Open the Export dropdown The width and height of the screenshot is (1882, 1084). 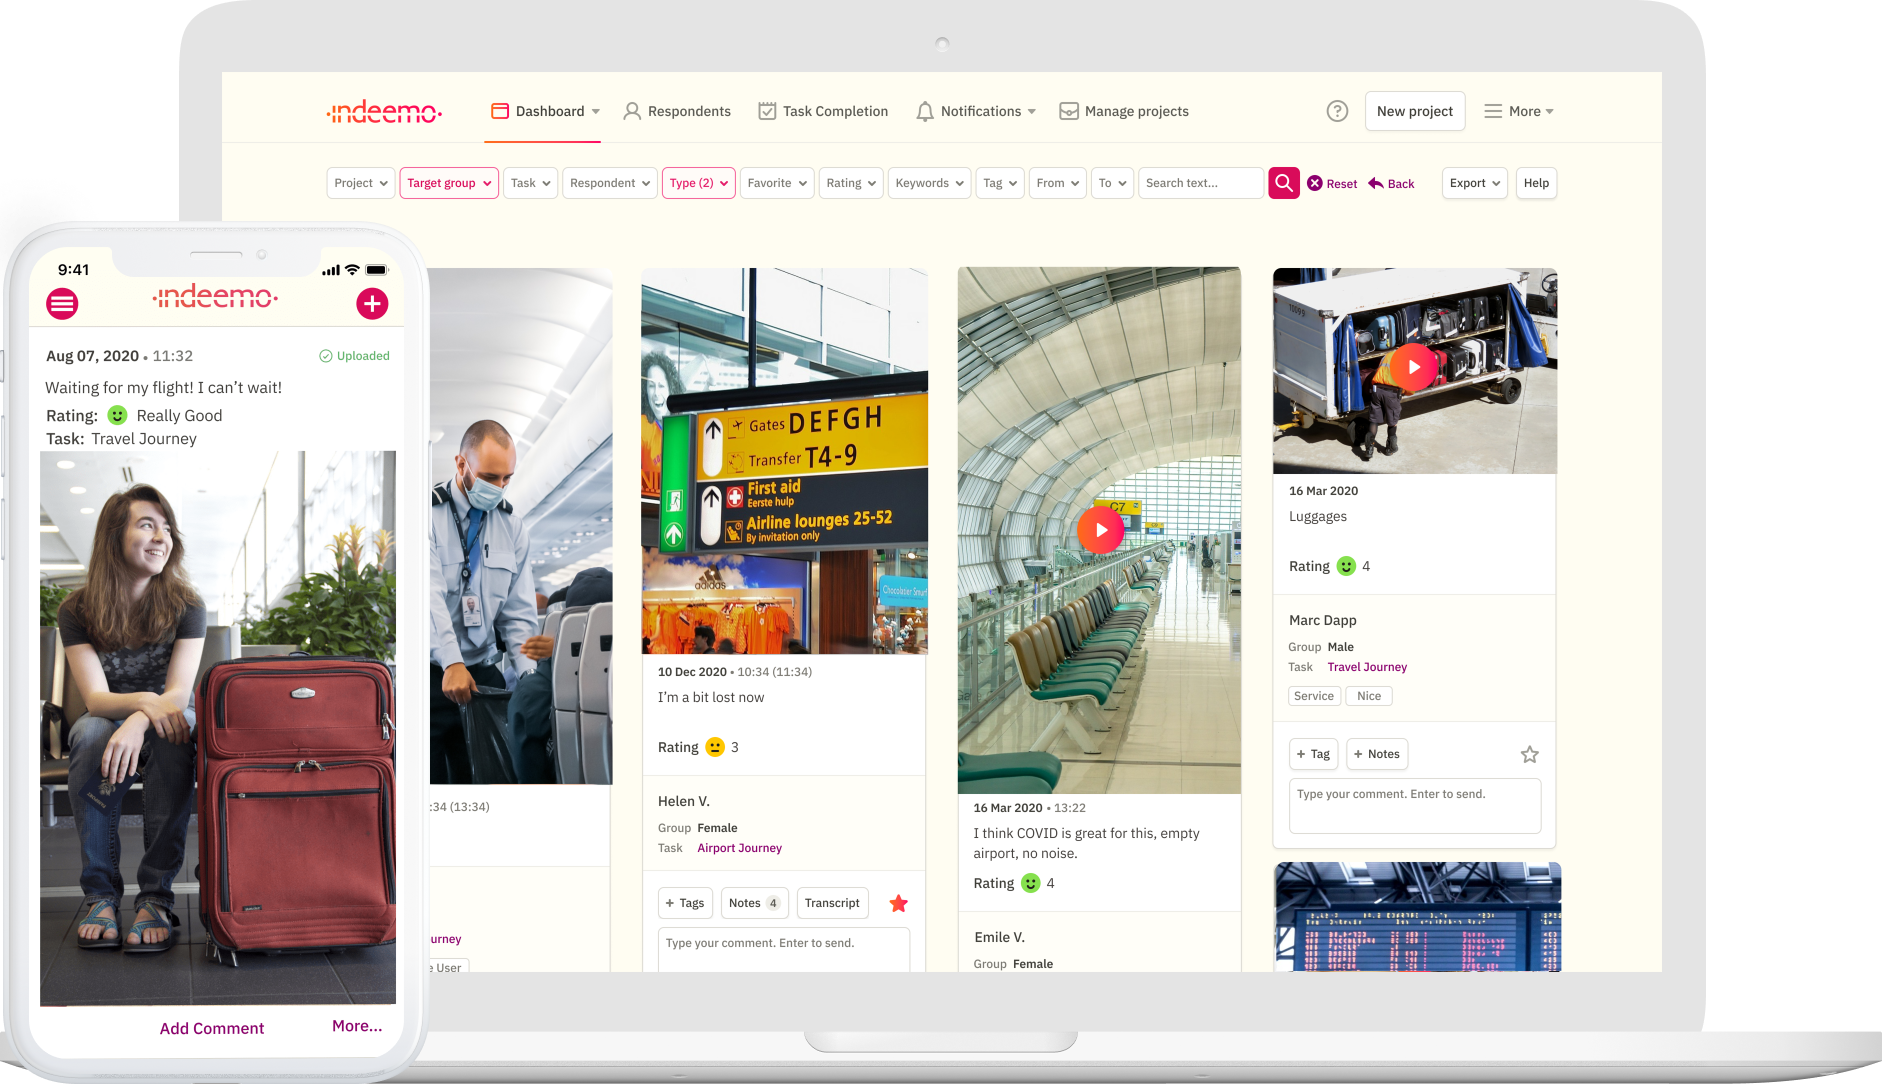tap(1474, 183)
